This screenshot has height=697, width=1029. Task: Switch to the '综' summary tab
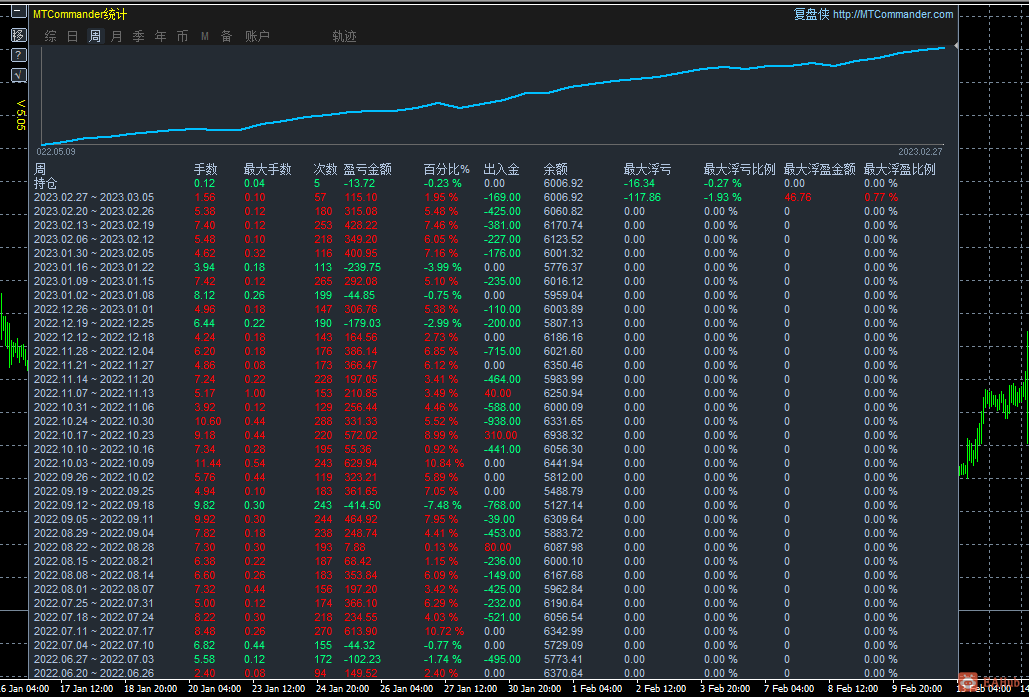tap(50, 37)
